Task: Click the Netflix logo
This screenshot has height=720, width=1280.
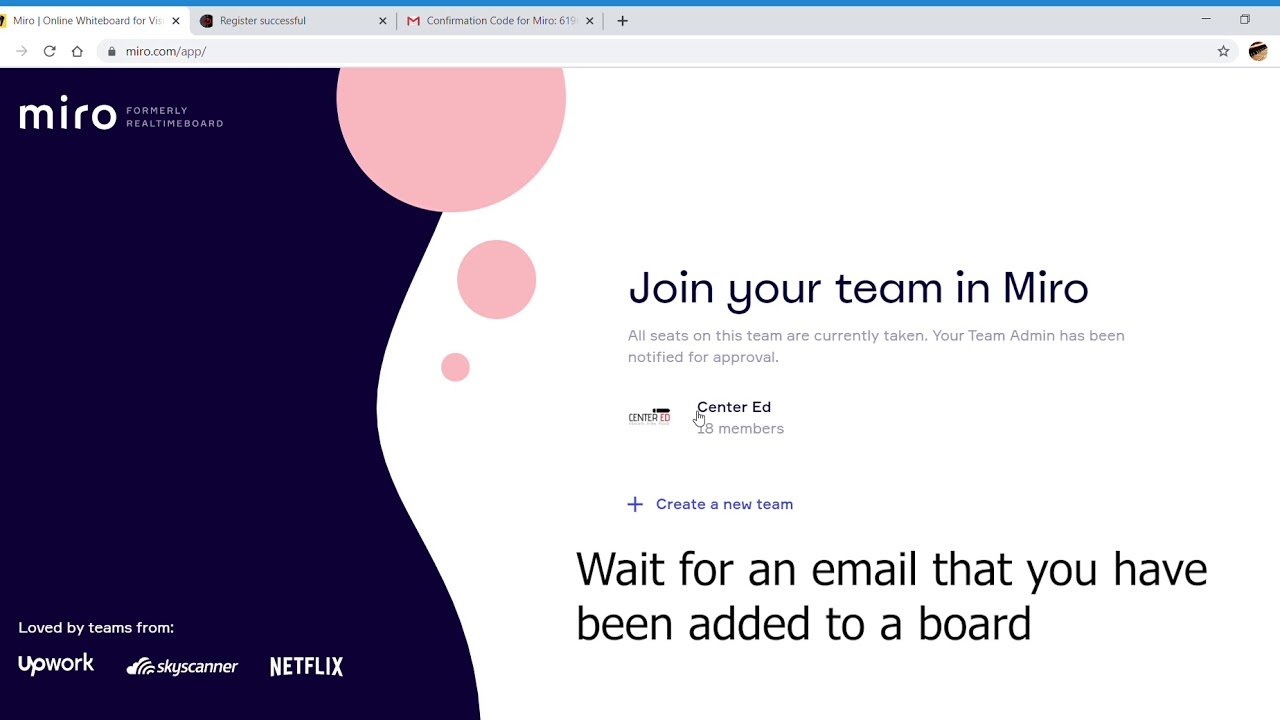Action: (x=307, y=666)
